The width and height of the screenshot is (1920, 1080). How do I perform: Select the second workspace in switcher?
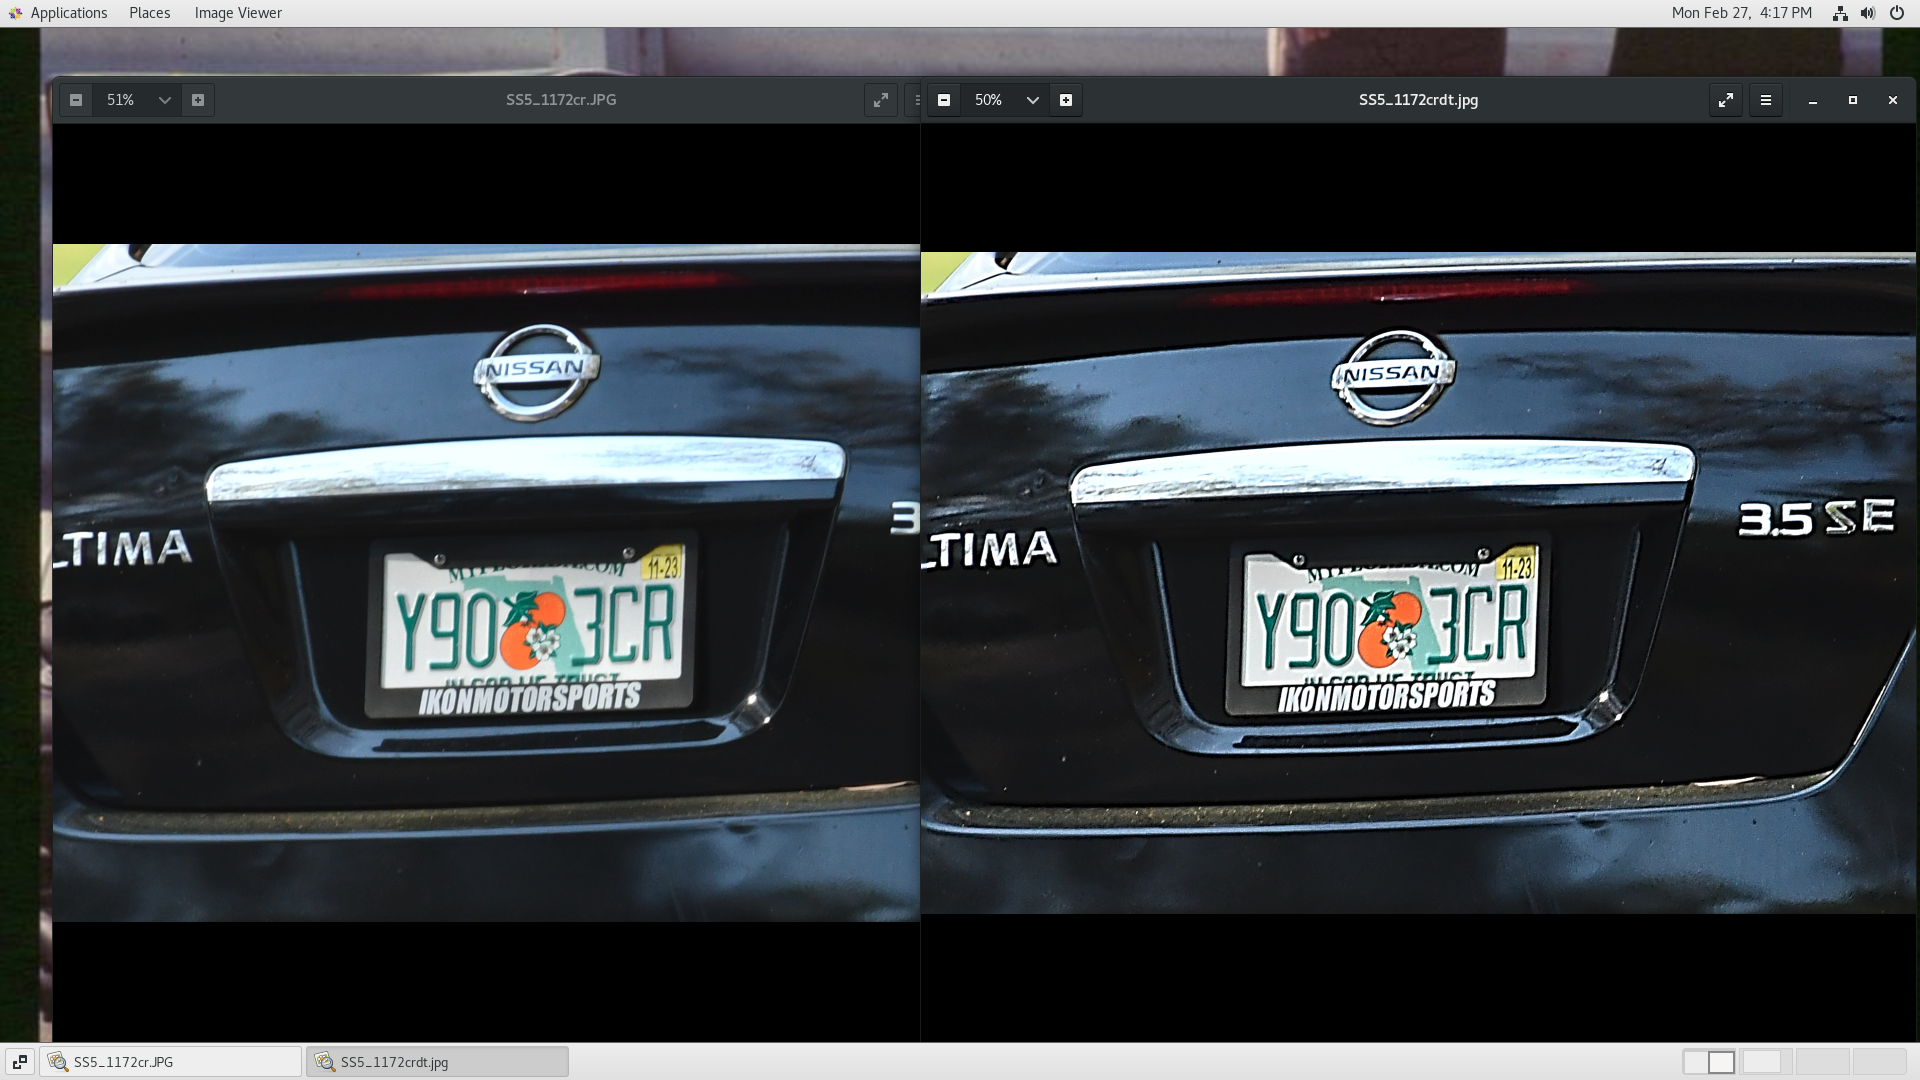tap(1765, 1062)
